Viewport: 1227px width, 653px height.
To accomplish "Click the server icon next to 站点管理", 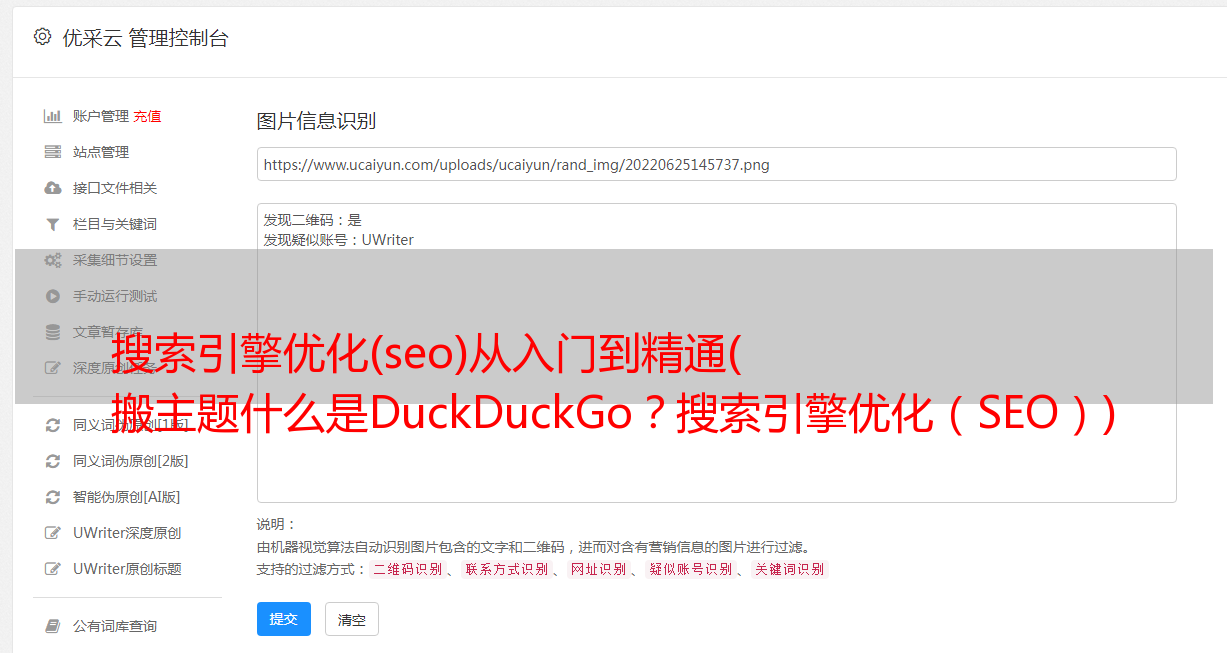I will [x=53, y=152].
